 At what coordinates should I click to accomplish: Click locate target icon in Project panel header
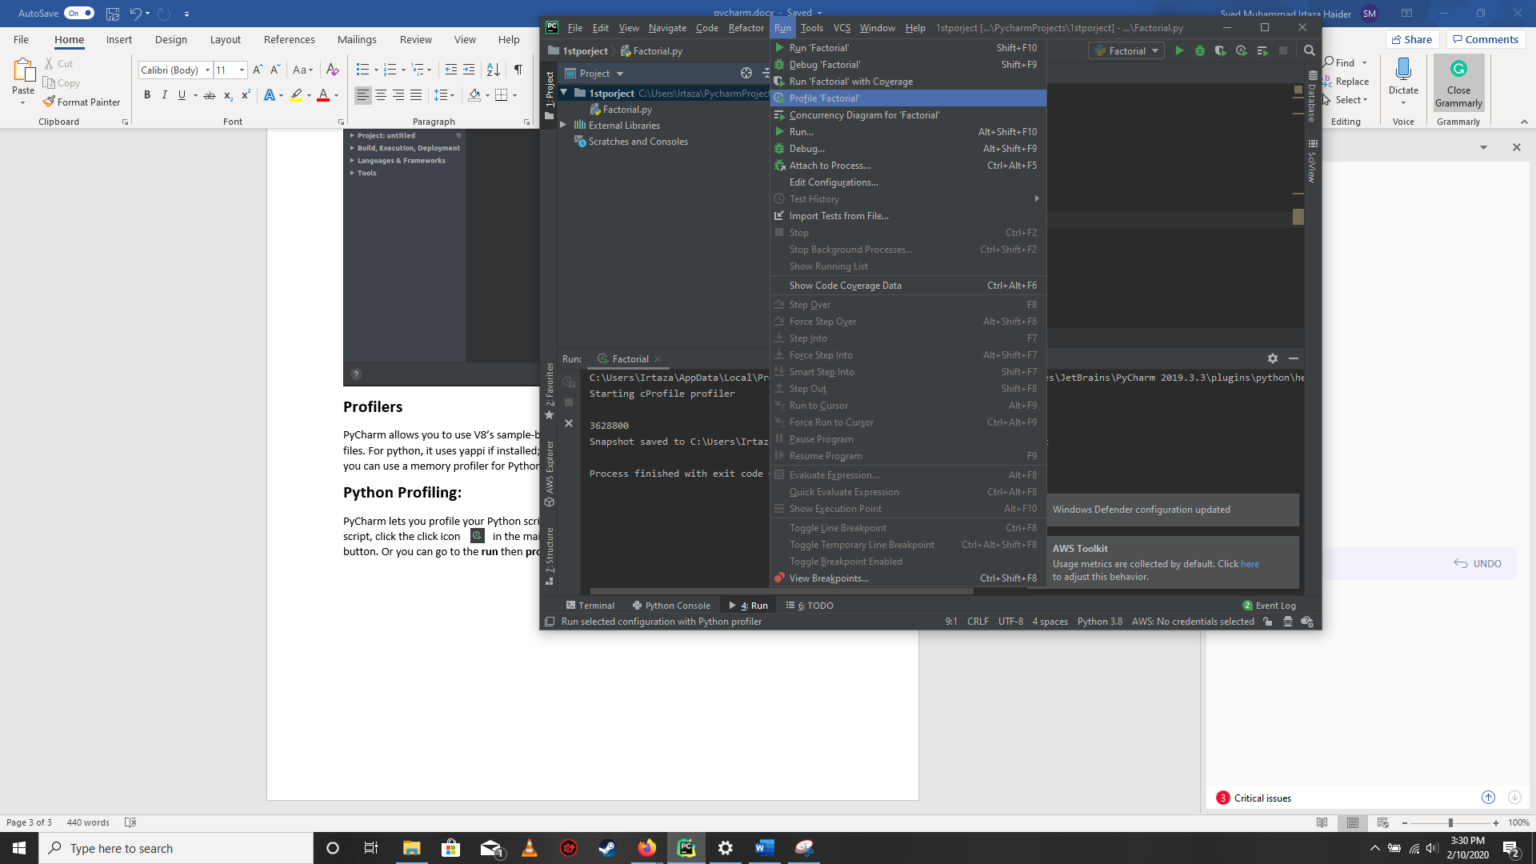pyautogui.click(x=746, y=73)
